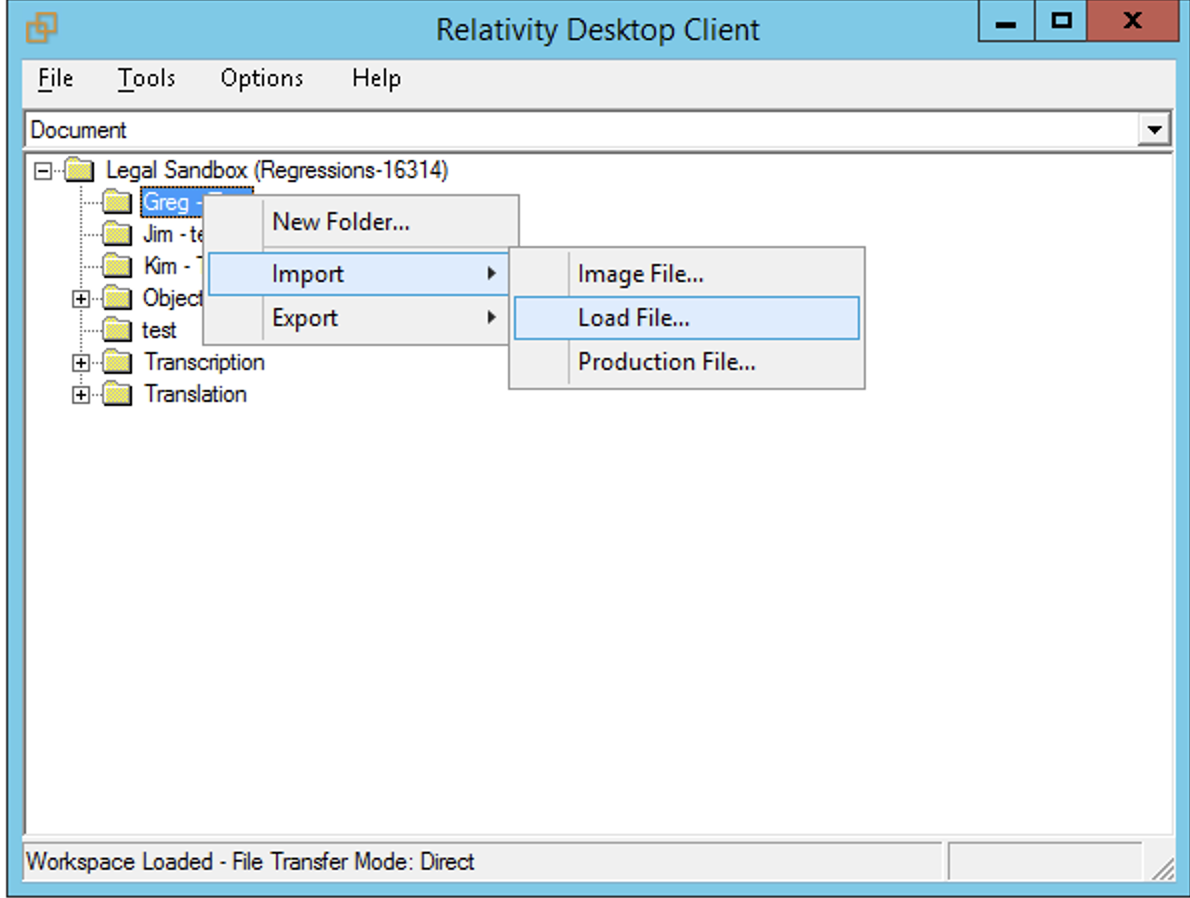Expand the Translation tree node
The width and height of the screenshot is (1190, 898).
(80, 394)
